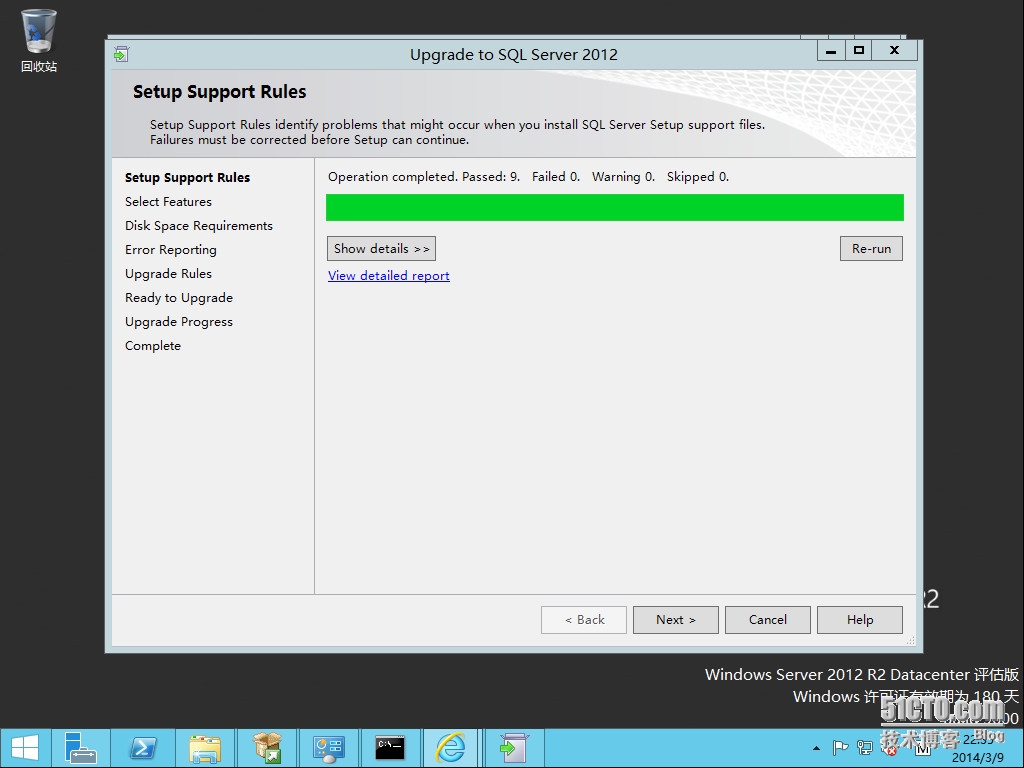
Task: Open the View detailed report link
Action: click(x=389, y=276)
